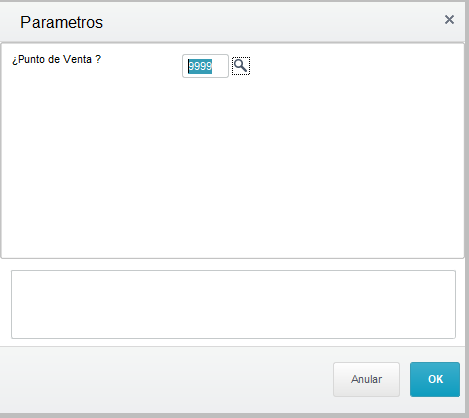469x418 pixels.
Task: Close the Parametros dialog with X
Action: click(449, 20)
